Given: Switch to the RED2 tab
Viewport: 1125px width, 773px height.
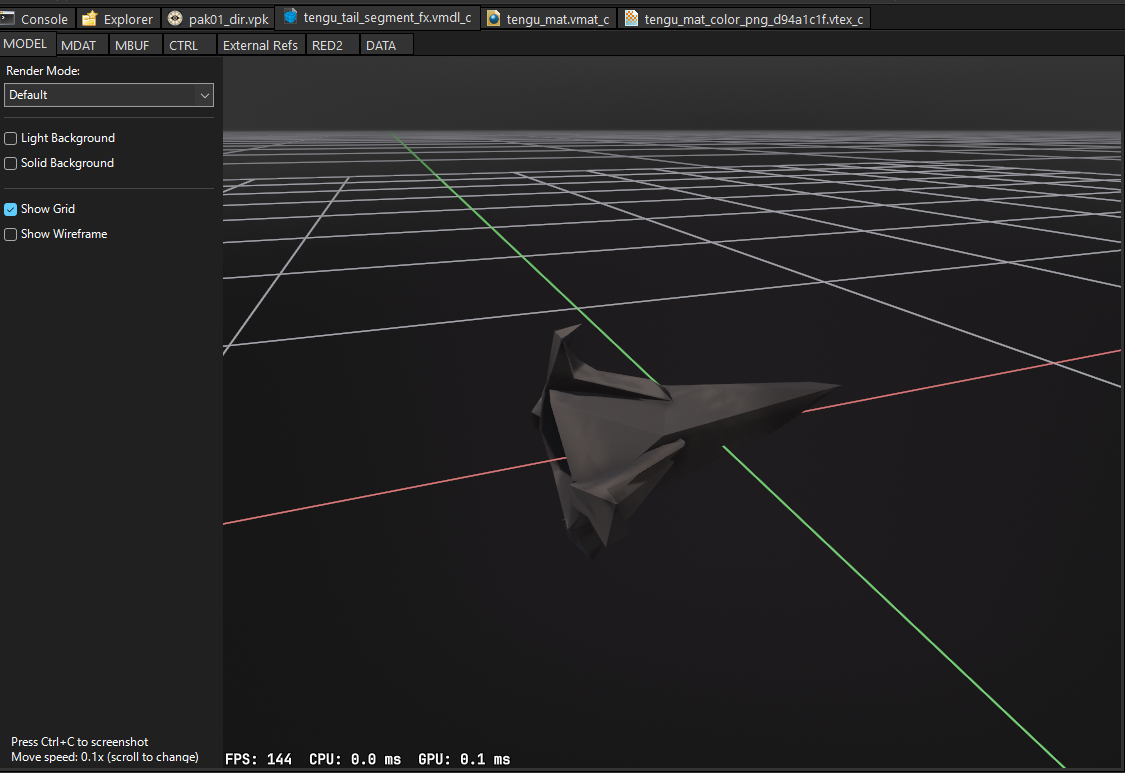Looking at the screenshot, I should 328,45.
